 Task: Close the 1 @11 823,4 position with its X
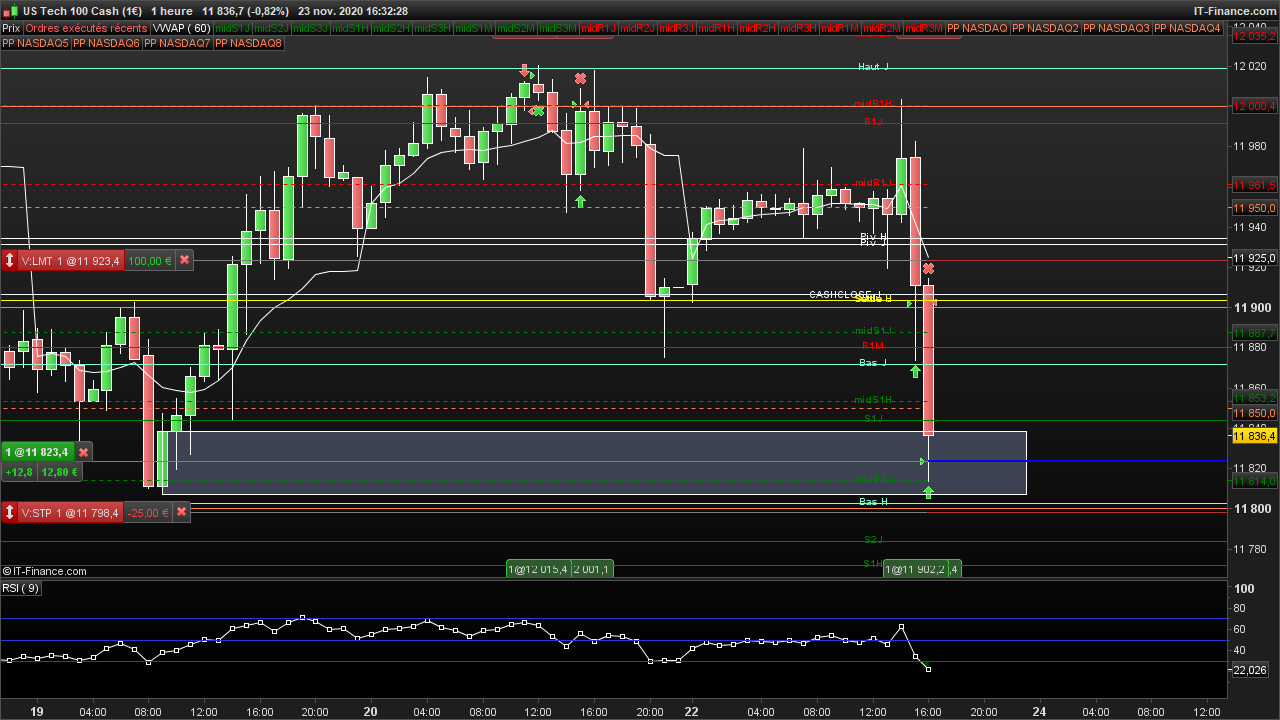[84, 452]
